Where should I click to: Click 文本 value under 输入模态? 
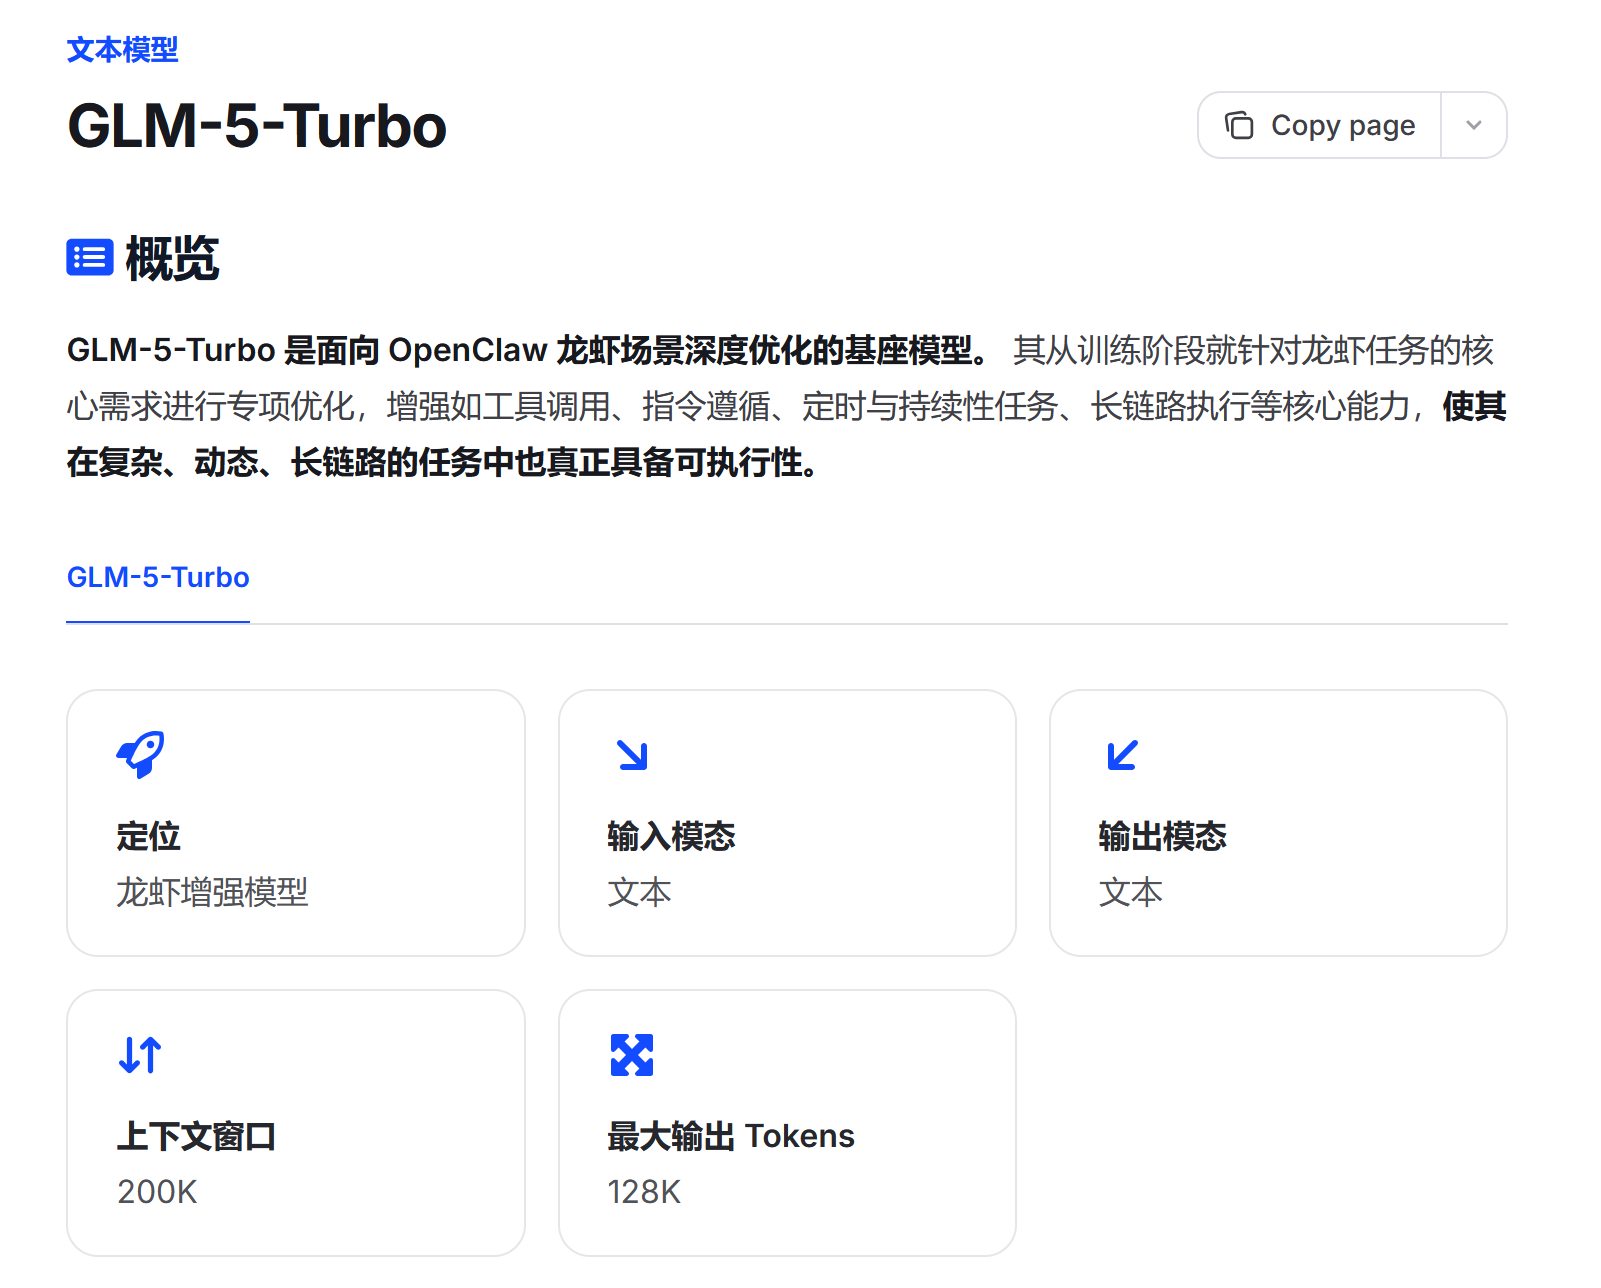639,892
